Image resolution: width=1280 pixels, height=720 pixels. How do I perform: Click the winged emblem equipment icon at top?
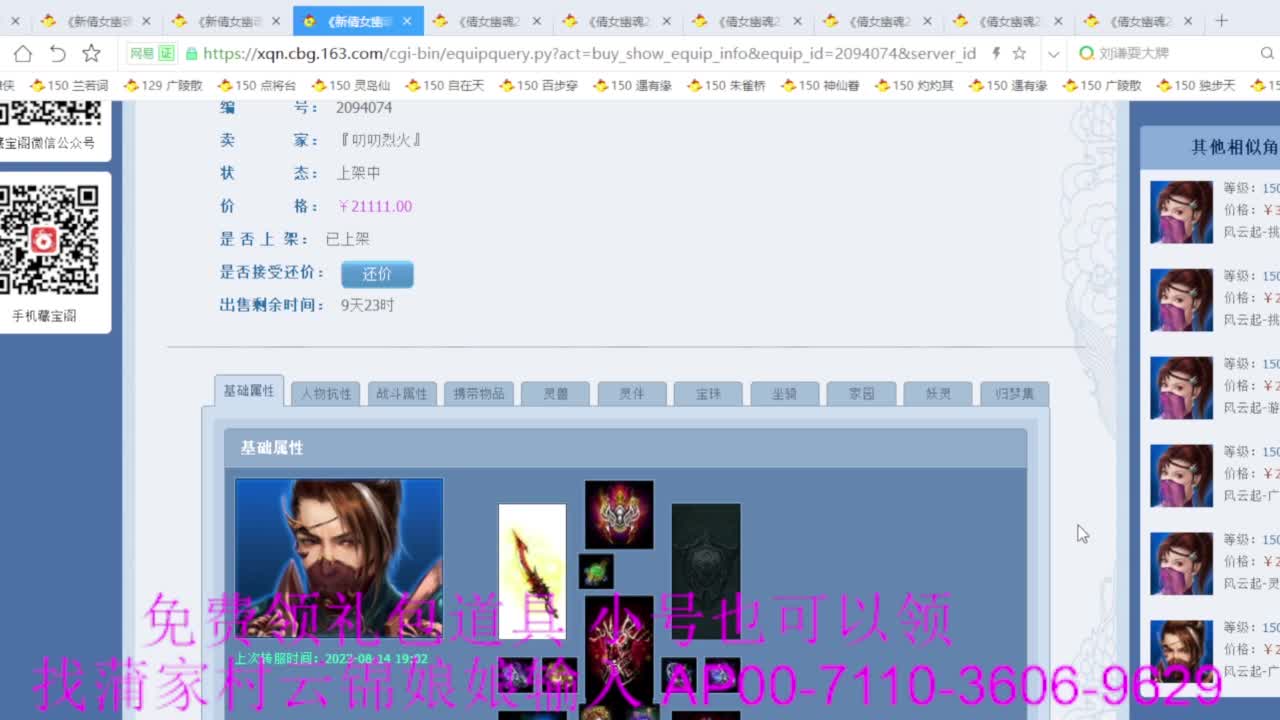pyautogui.click(x=619, y=514)
